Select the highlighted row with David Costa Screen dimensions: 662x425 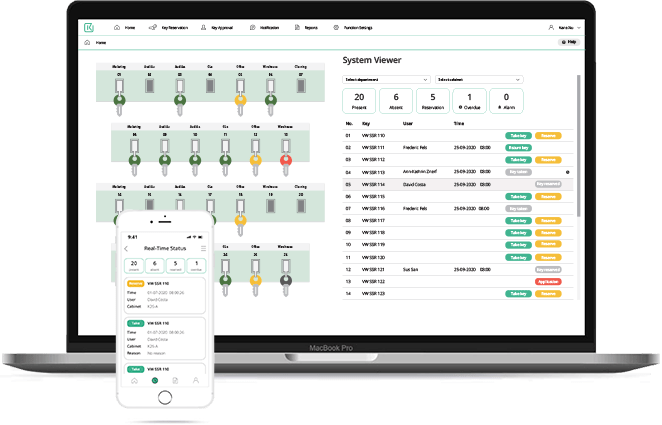click(x=458, y=184)
